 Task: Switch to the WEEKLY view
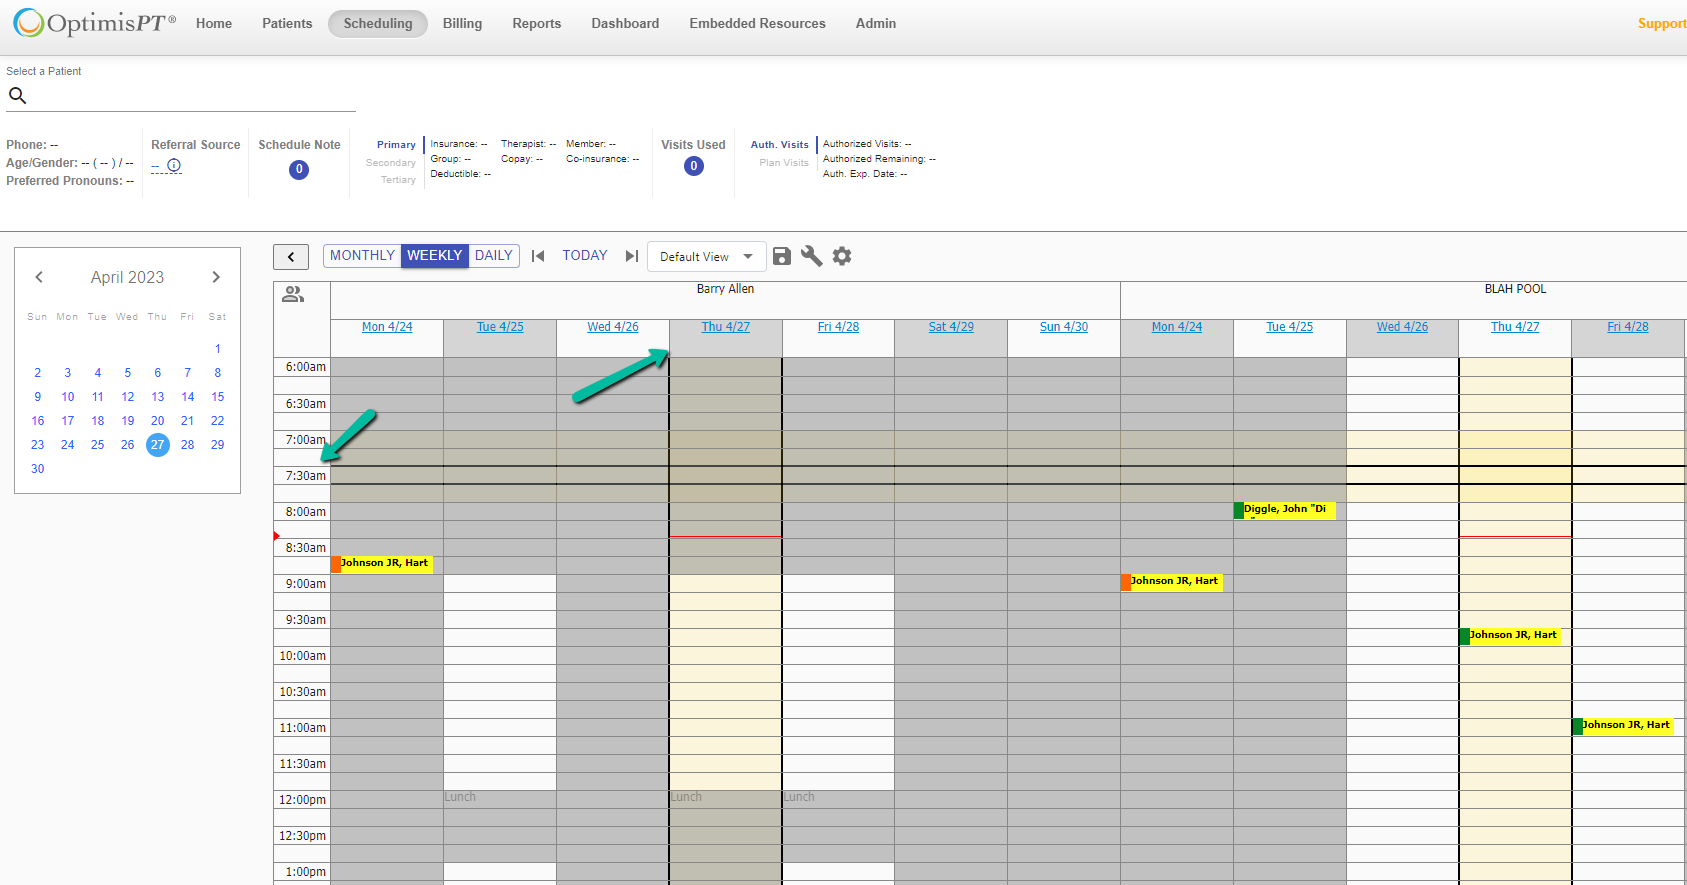pos(435,256)
